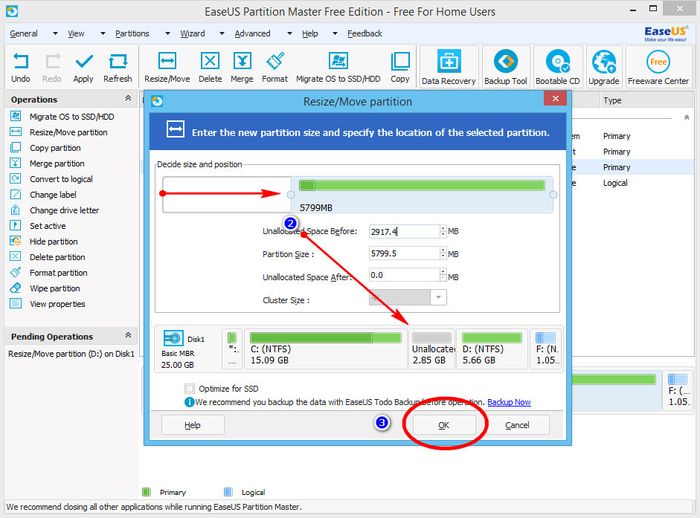Image resolution: width=700 pixels, height=518 pixels.
Task: Launch the Backup Tool
Action: 506,67
